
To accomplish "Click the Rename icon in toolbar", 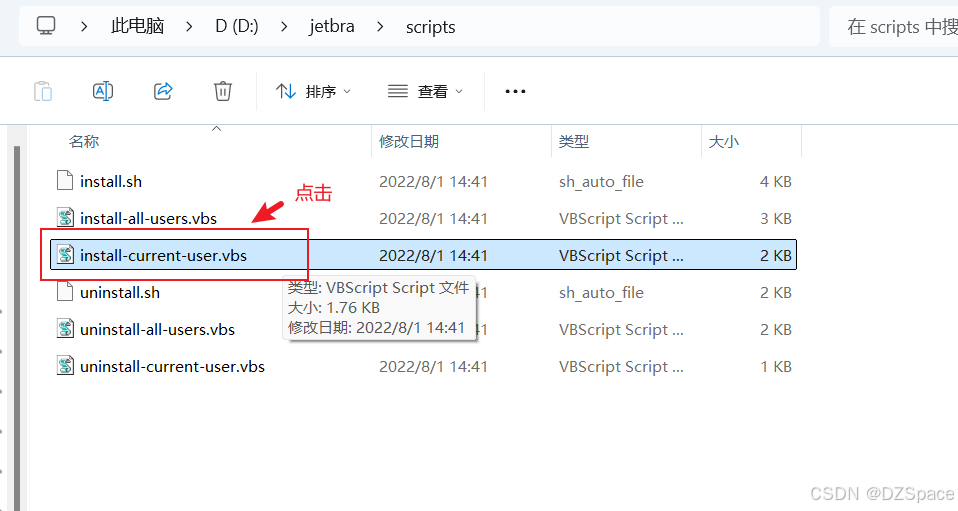I will point(103,91).
